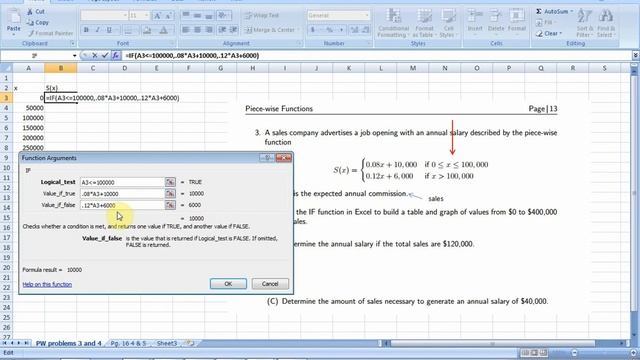Click OK in Function Arguments dialog
Screen dimensions: 640x360
(228, 284)
